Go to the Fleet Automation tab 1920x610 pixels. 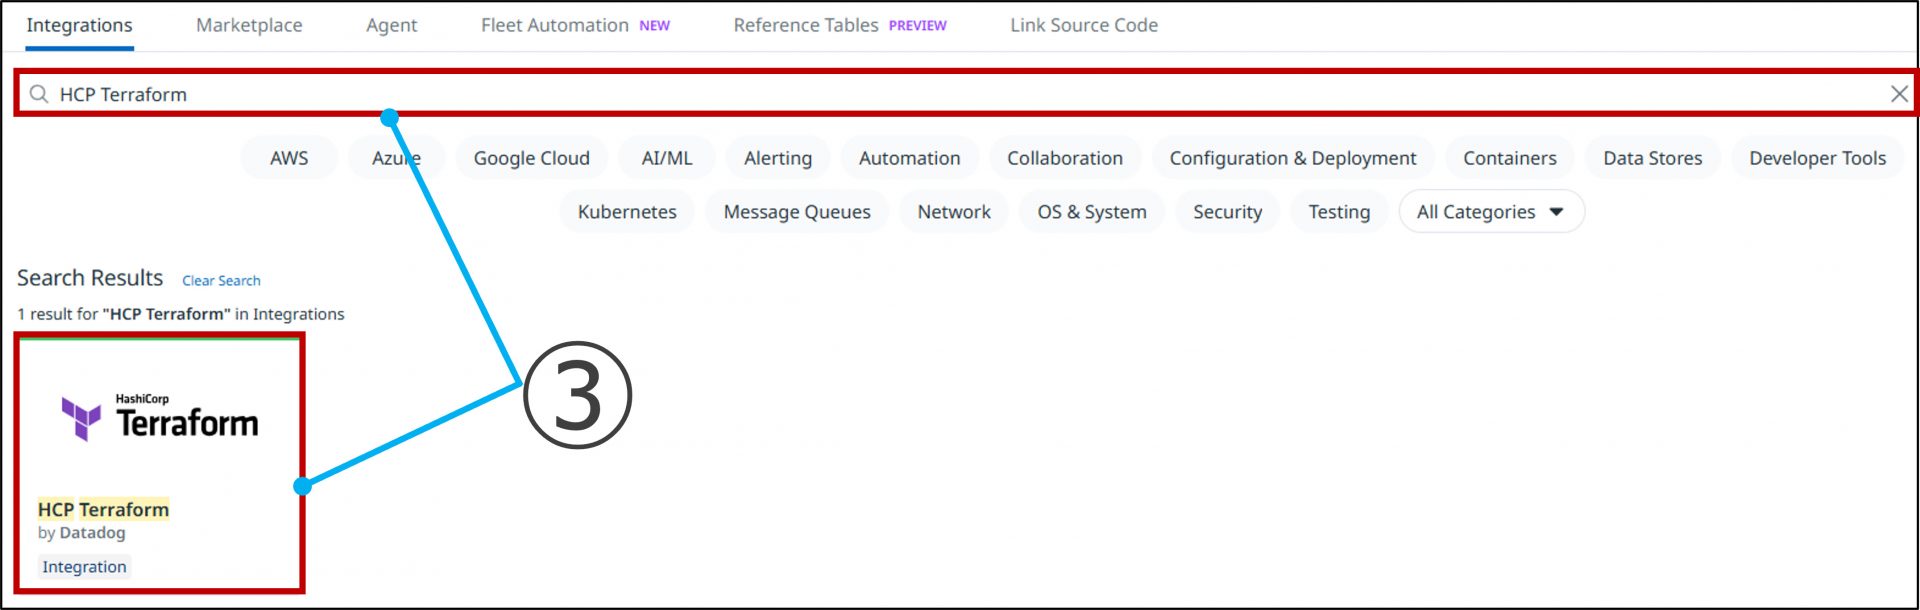pyautogui.click(x=555, y=26)
